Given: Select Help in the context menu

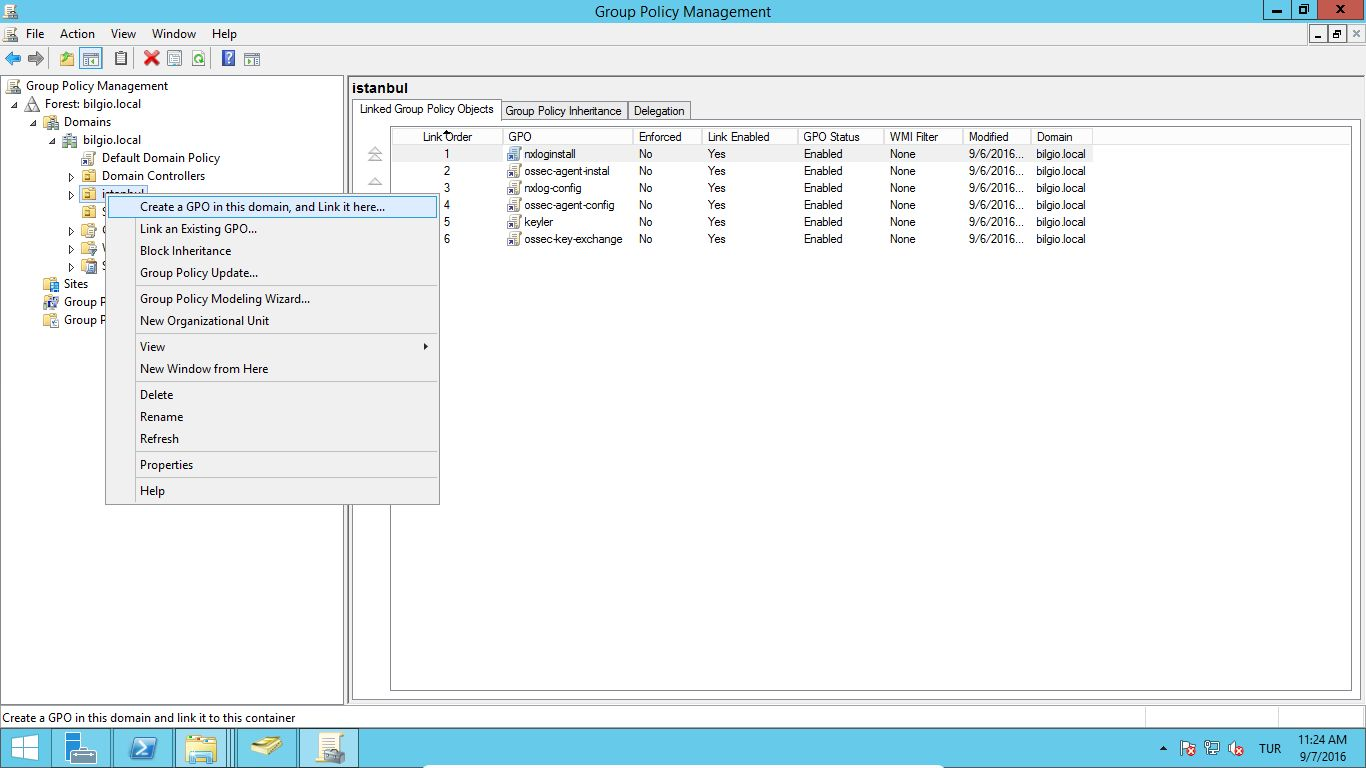Looking at the screenshot, I should [272, 491].
